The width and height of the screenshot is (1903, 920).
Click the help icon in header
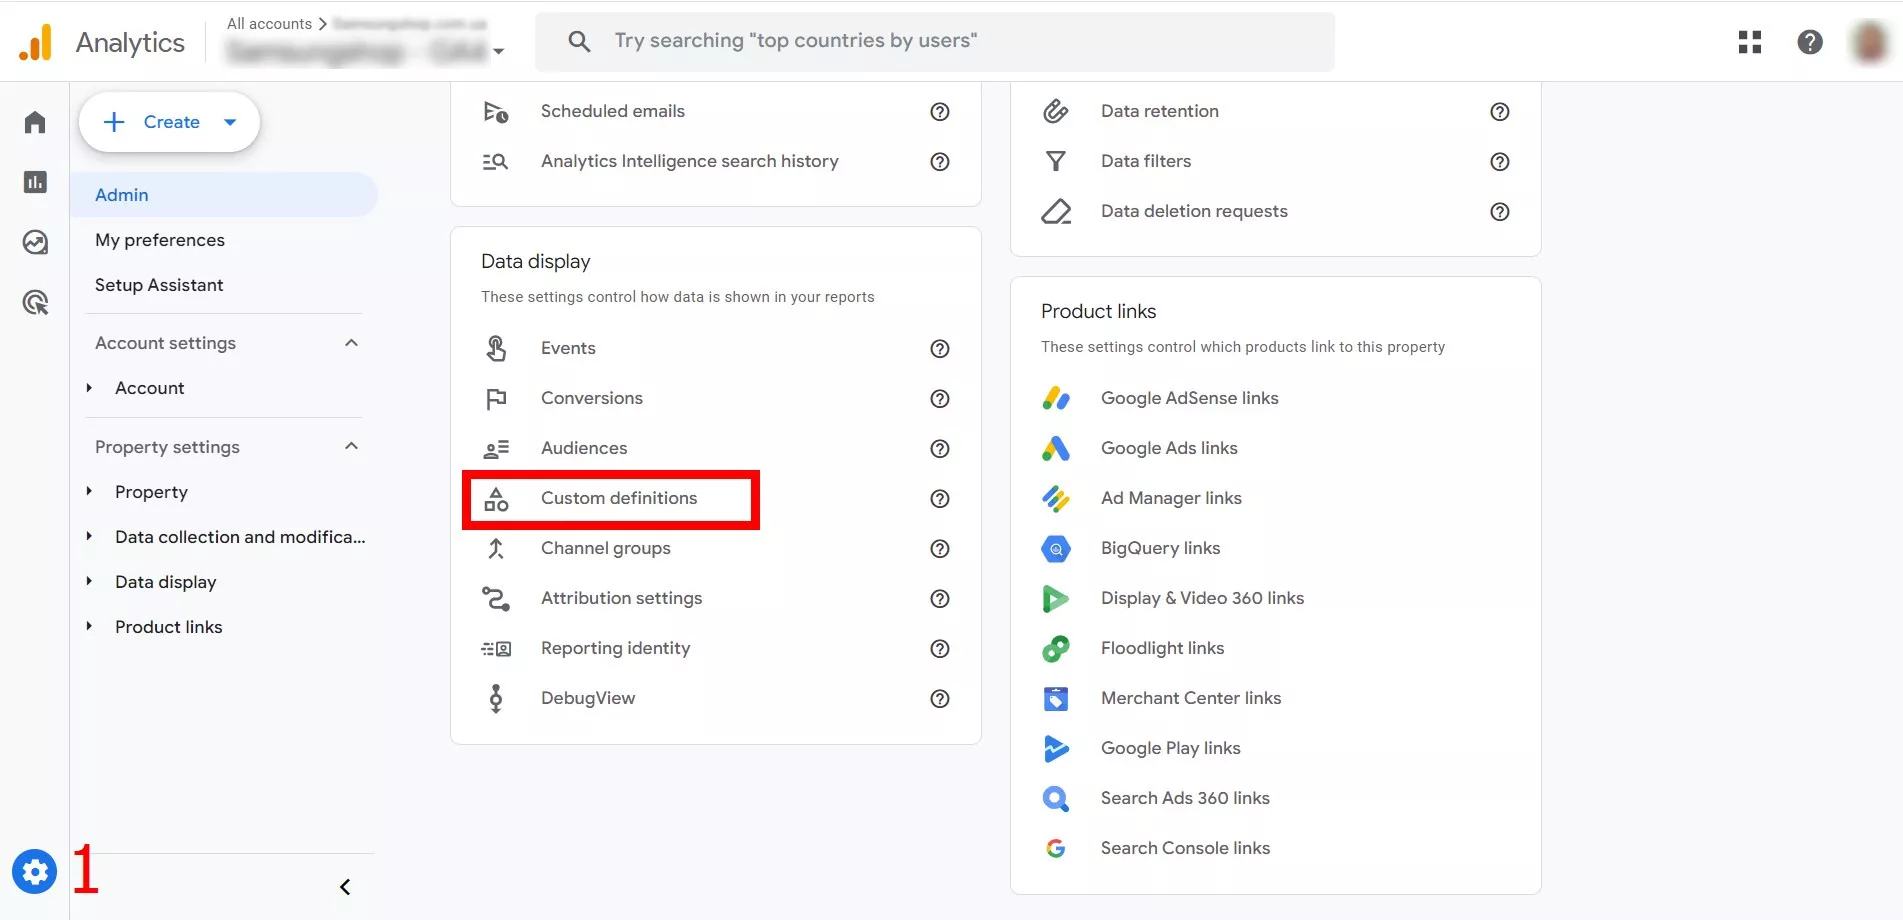tap(1810, 42)
